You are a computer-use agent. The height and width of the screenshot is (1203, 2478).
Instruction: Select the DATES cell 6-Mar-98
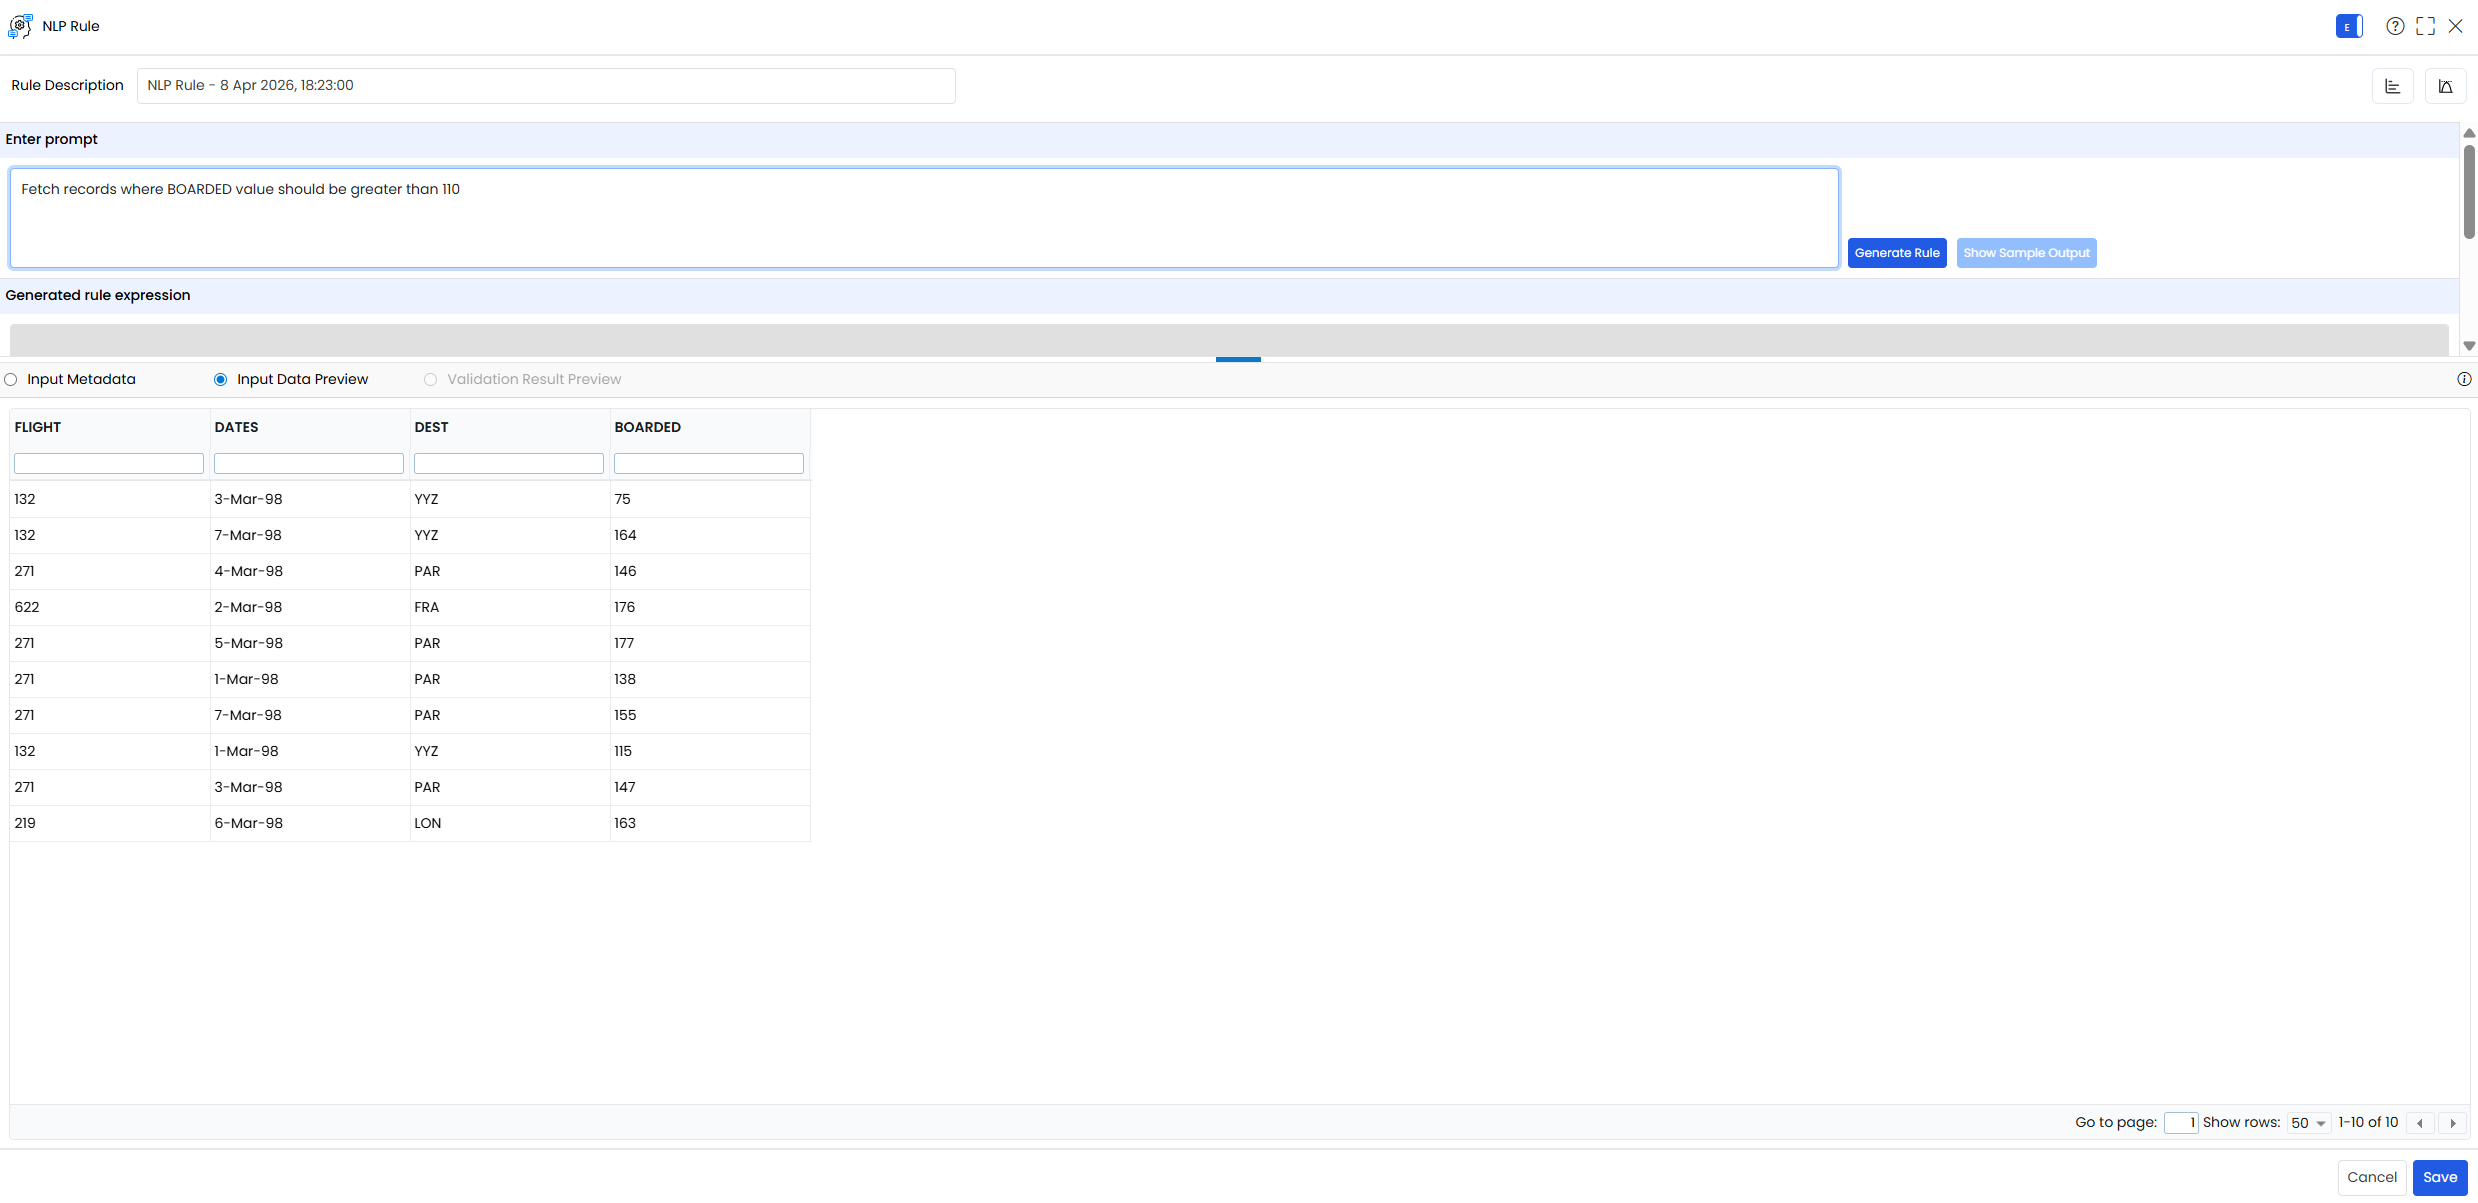tap(310, 823)
